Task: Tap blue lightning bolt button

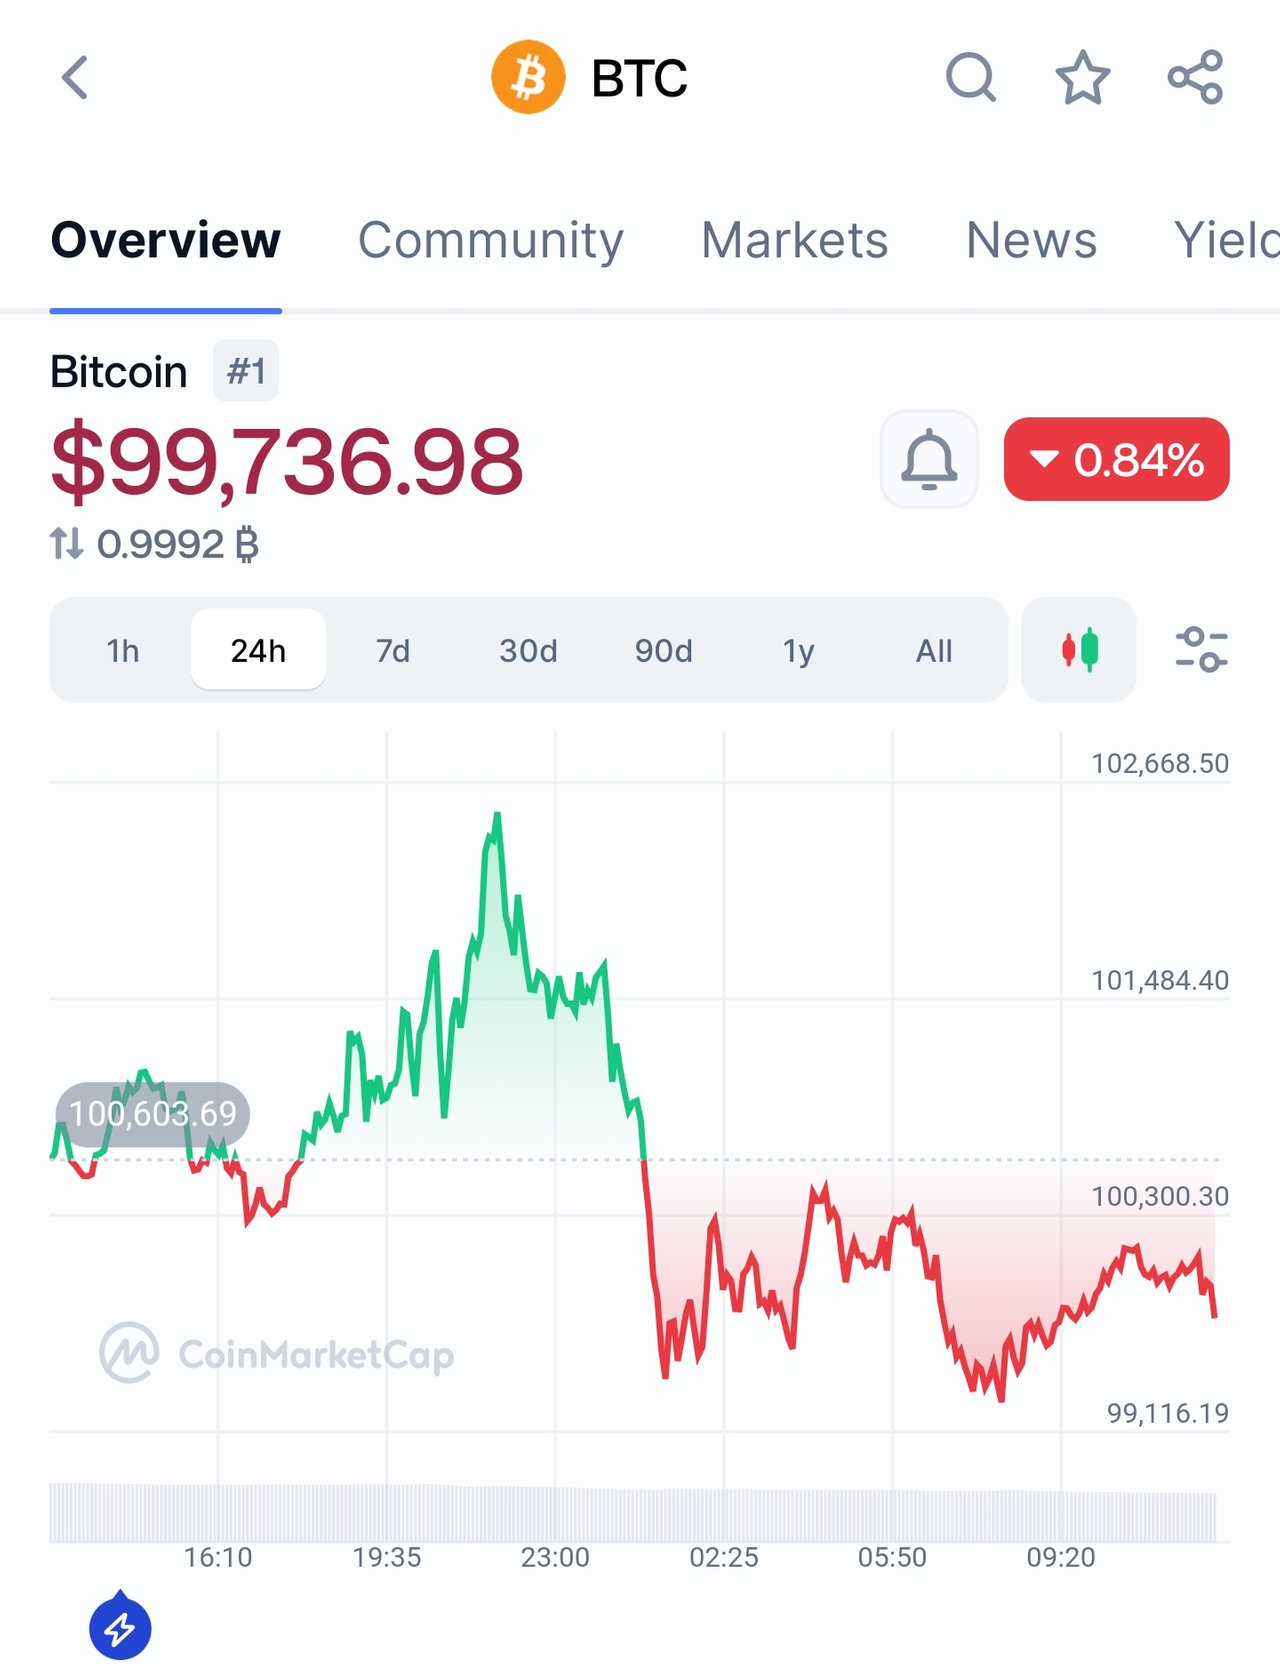Action: tap(120, 1628)
